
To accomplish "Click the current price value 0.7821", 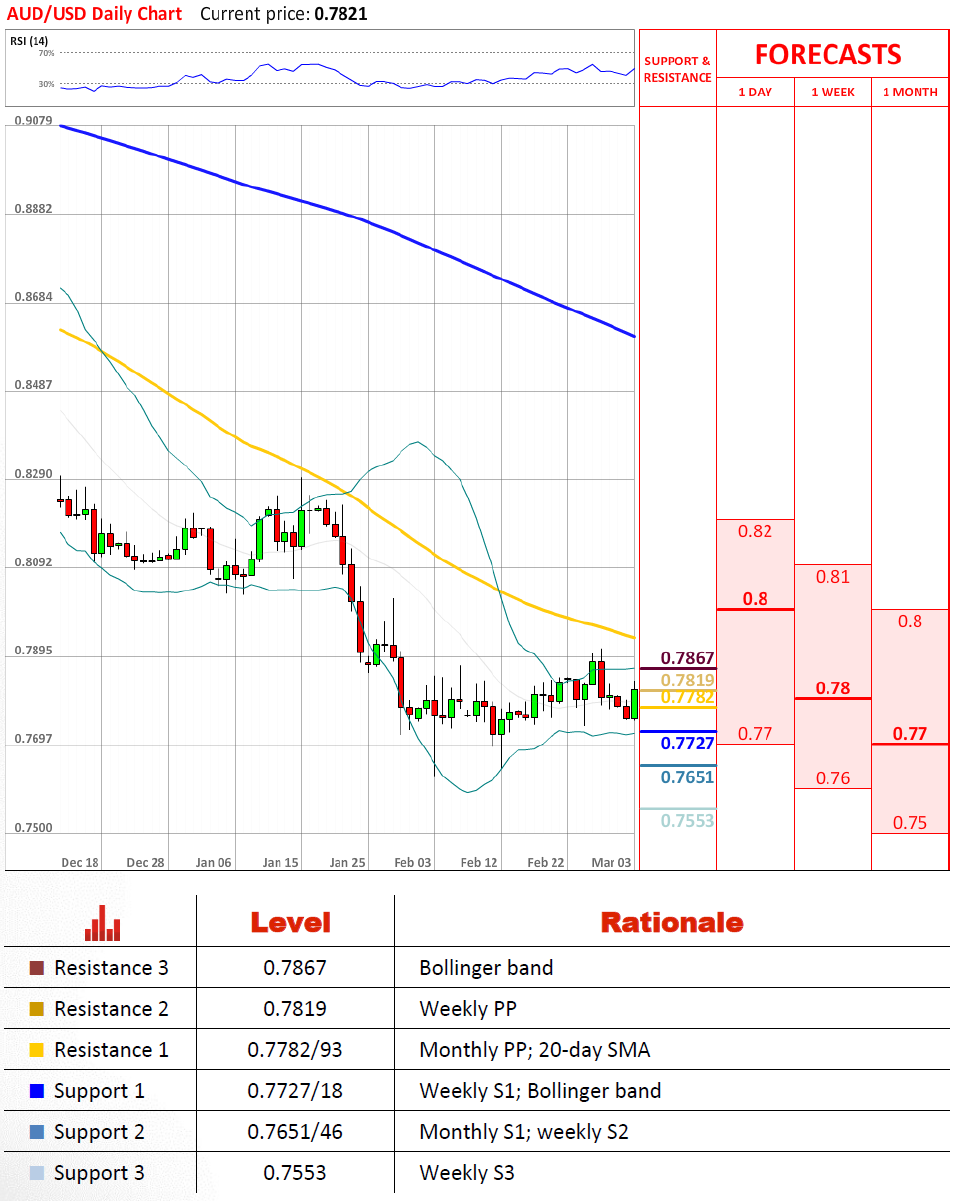I will tap(341, 14).
